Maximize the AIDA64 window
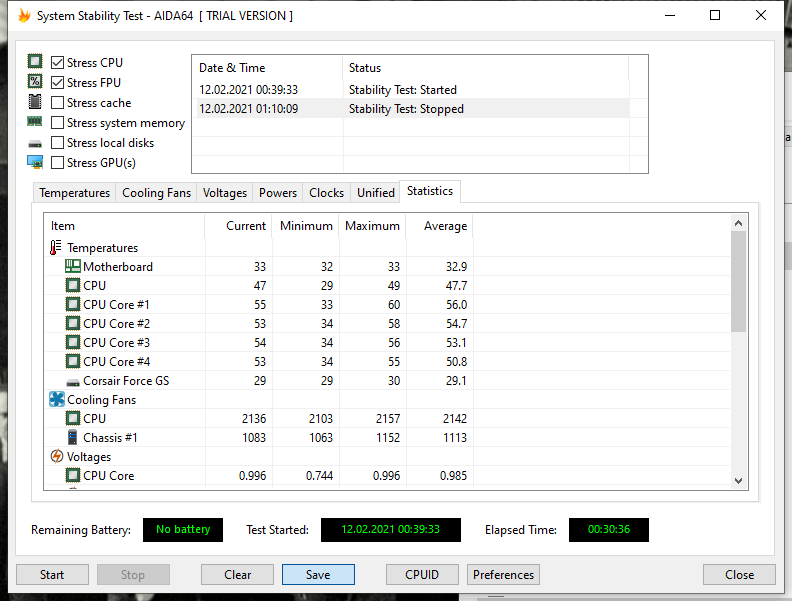Viewport: 792px width, 601px height. pos(715,15)
